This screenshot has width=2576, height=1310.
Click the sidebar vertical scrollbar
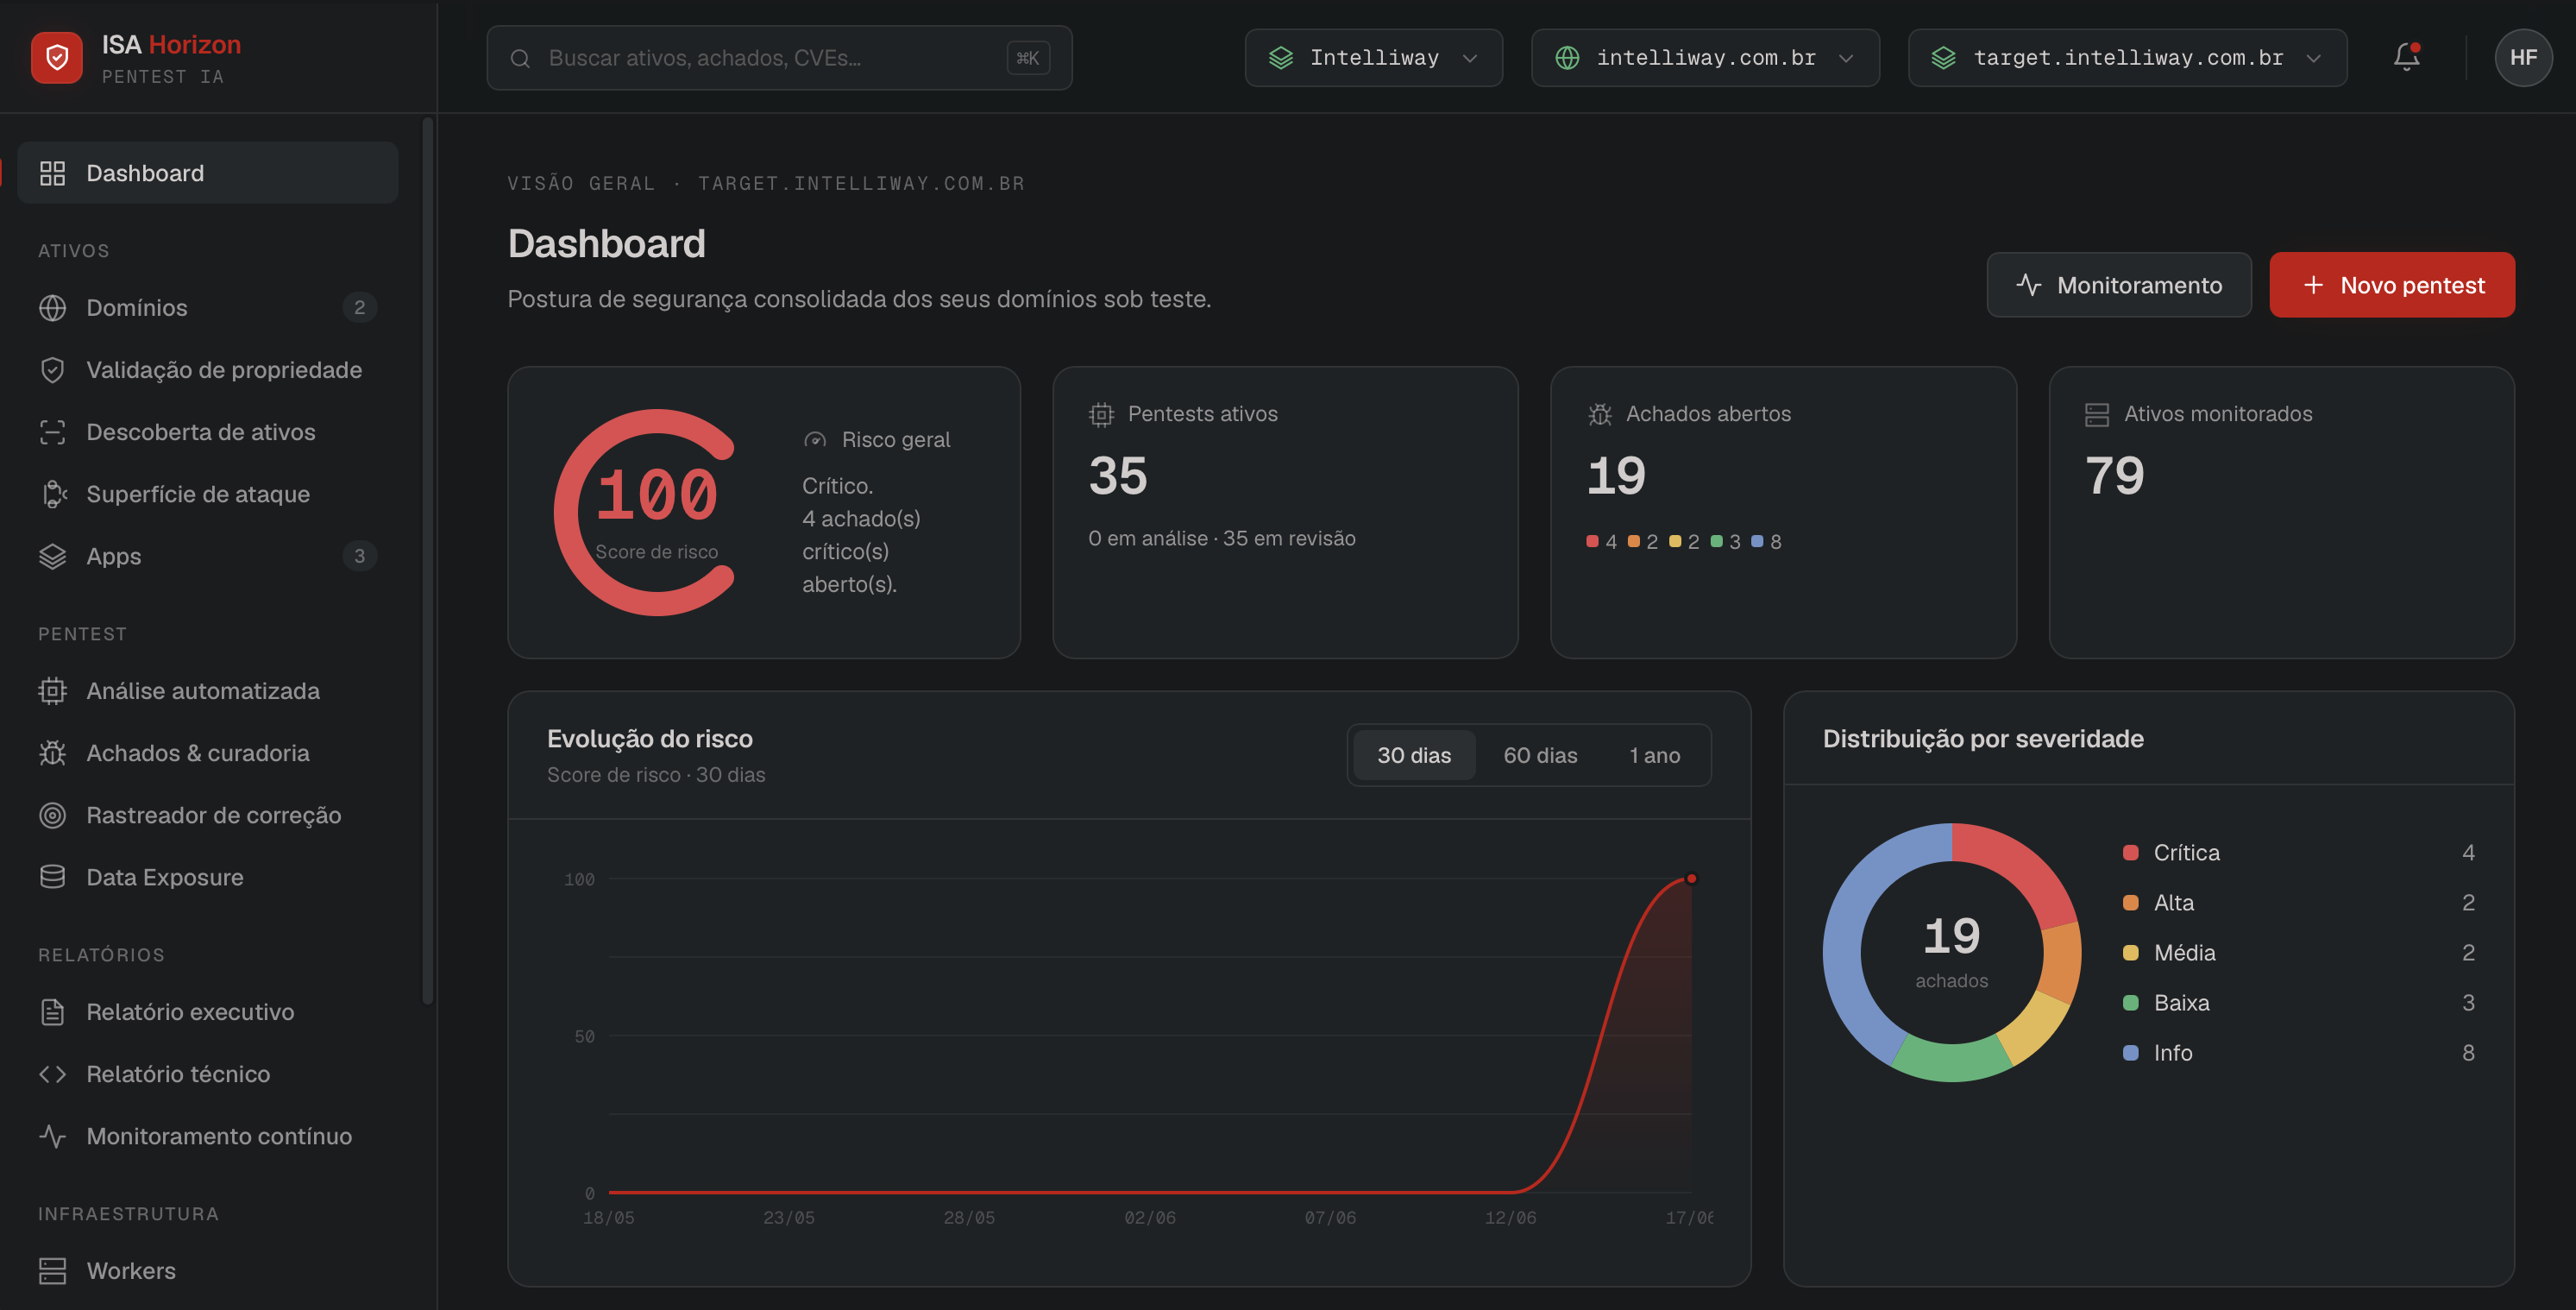coord(428,560)
